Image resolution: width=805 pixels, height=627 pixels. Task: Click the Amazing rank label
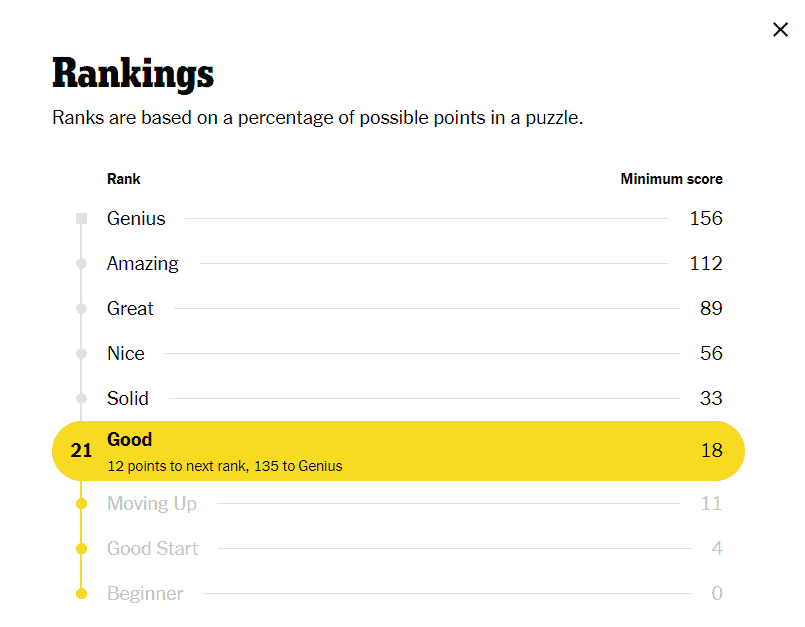pos(143,264)
